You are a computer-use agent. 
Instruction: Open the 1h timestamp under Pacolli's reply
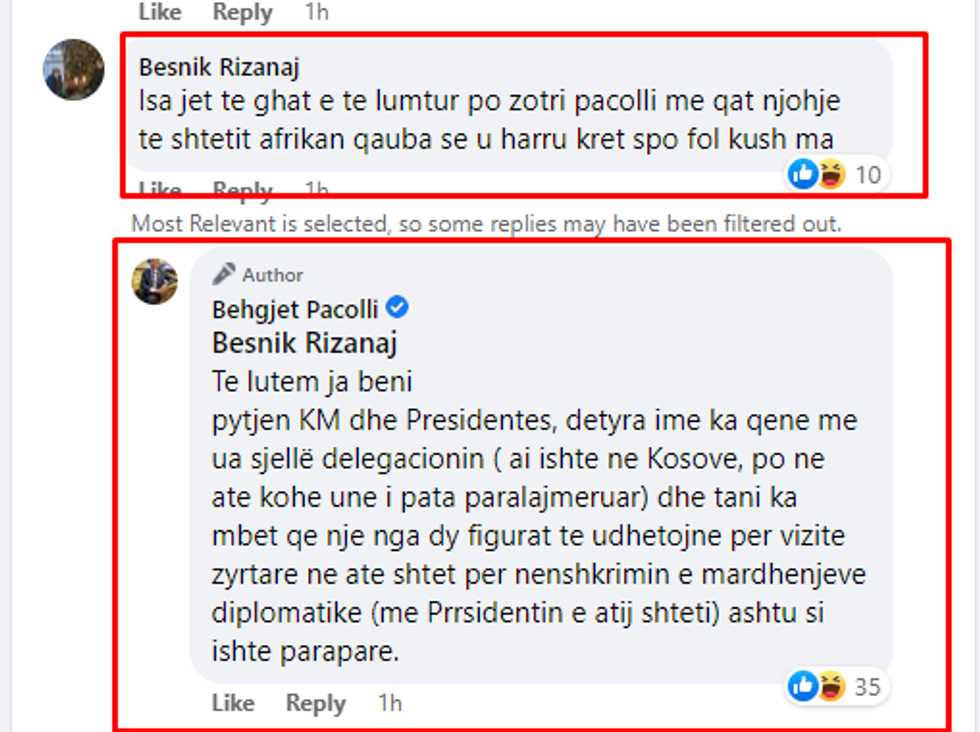point(389,703)
